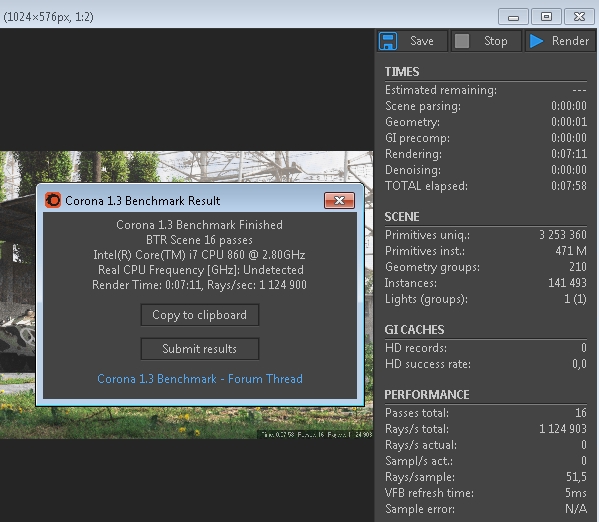
Task: Click the Lights (groups) label
Action: [x=426, y=299]
